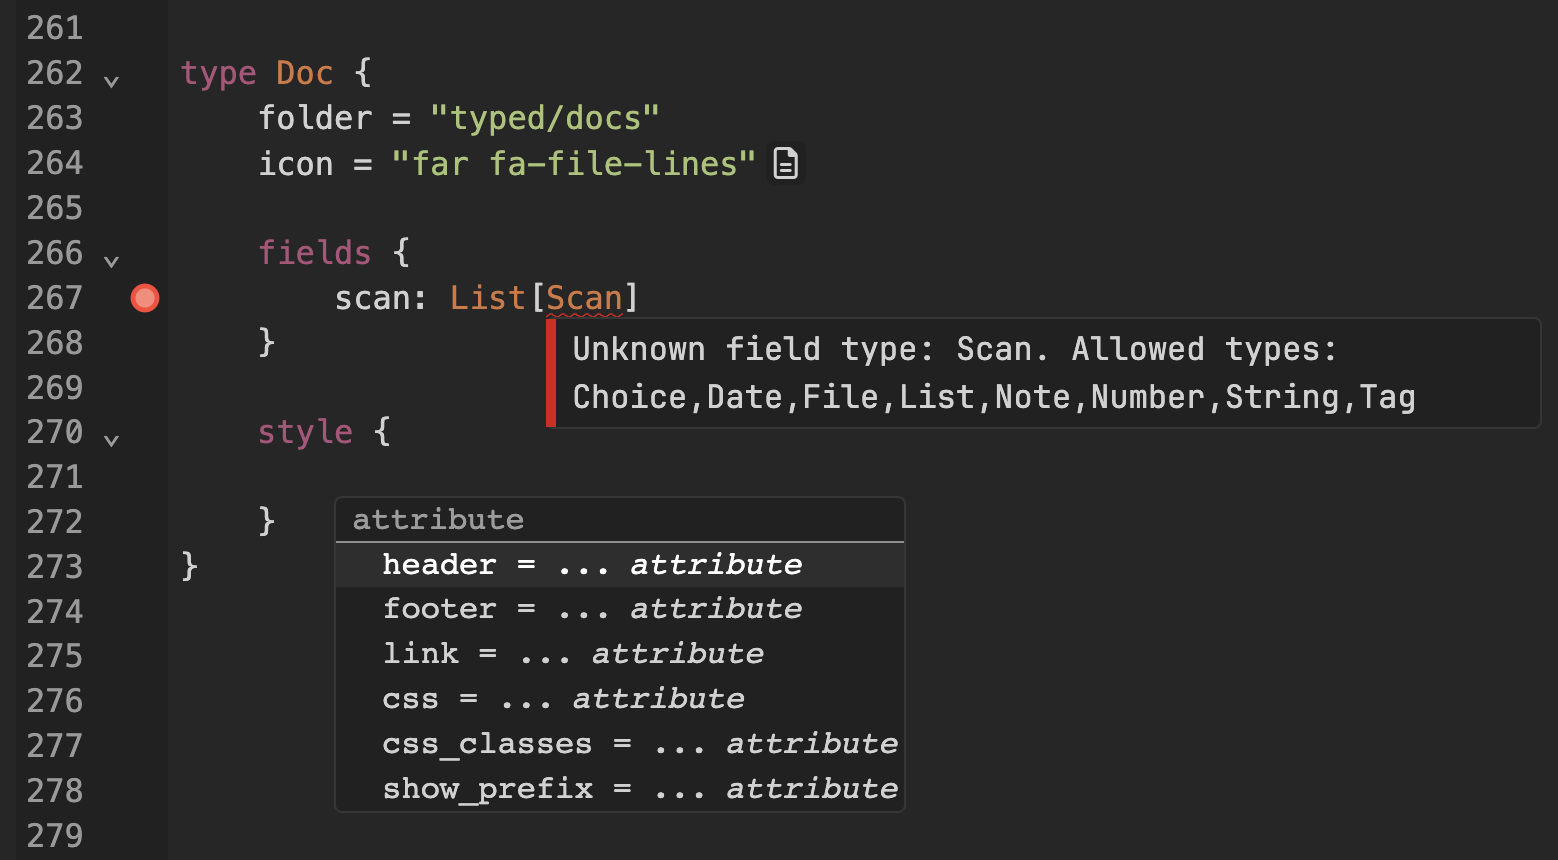The width and height of the screenshot is (1558, 860).
Task: Collapse the fields block fold arrow
Action: pyautogui.click(x=112, y=261)
